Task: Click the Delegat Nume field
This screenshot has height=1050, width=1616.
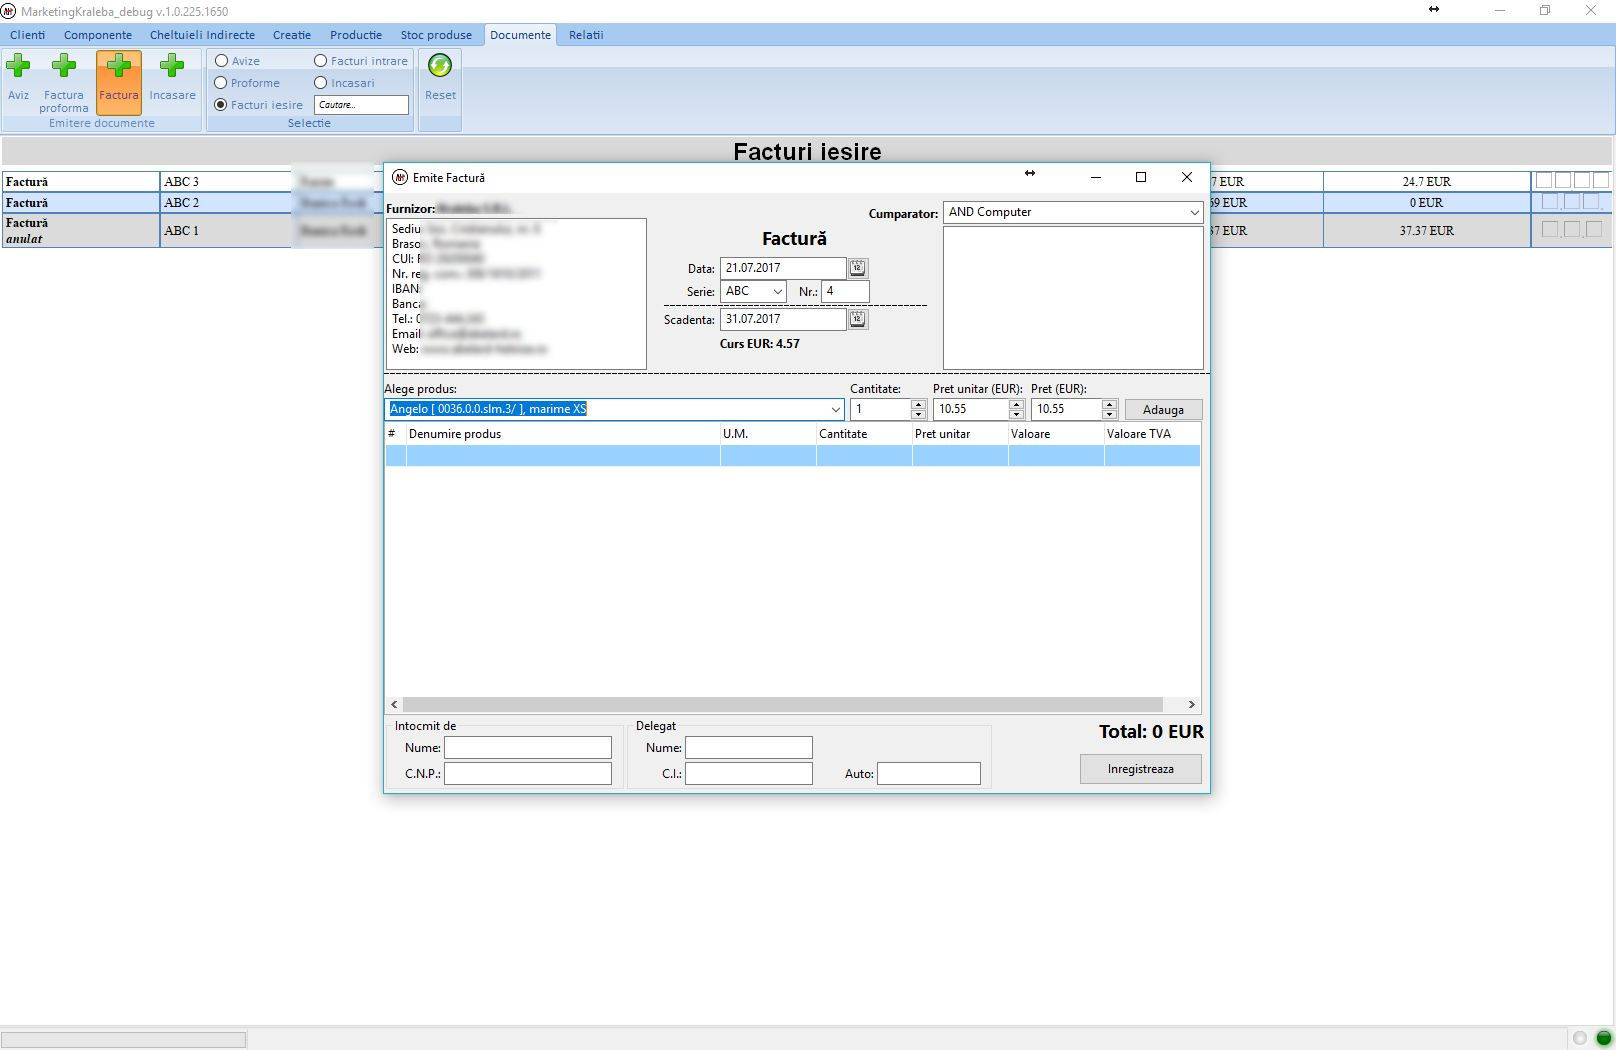Action: 749,748
